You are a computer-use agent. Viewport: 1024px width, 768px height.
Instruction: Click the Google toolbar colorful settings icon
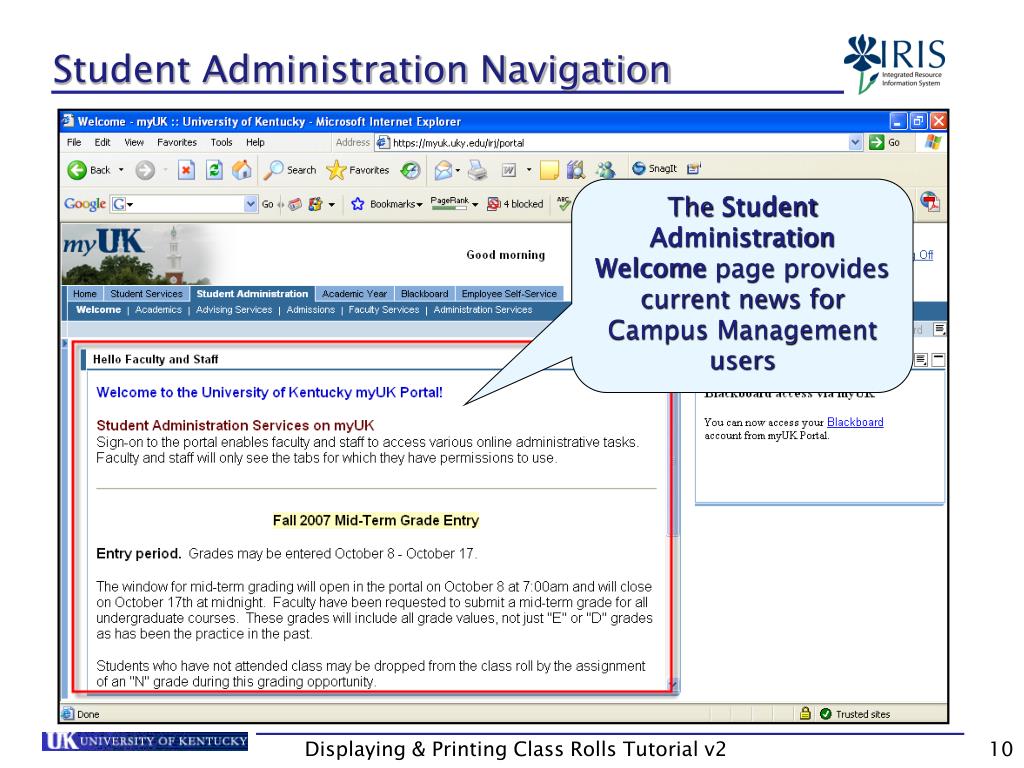click(x=315, y=204)
